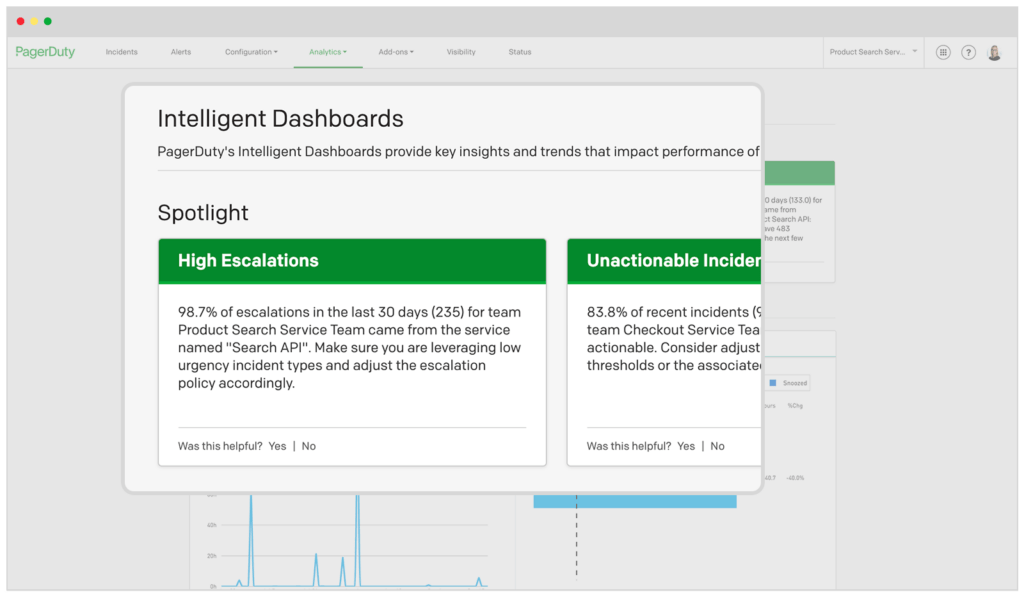Click No under High Escalations card
Screen dimensions: 1024x604
pos(308,446)
